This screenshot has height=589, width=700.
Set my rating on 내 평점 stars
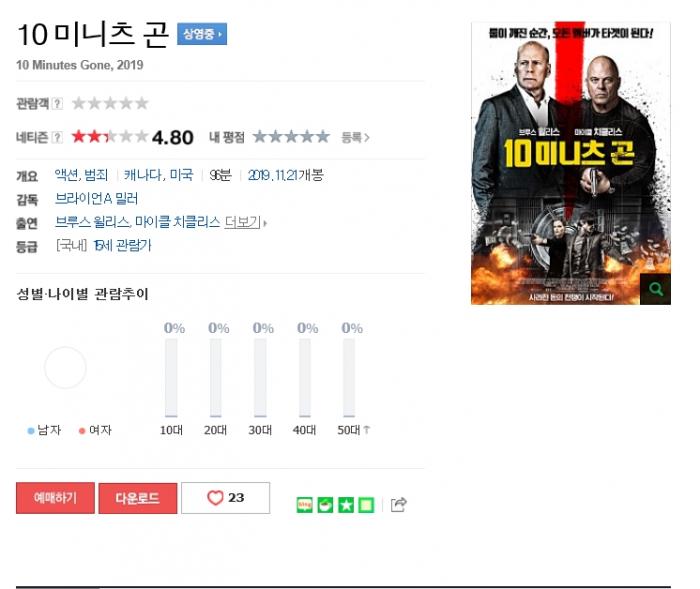tap(291, 137)
